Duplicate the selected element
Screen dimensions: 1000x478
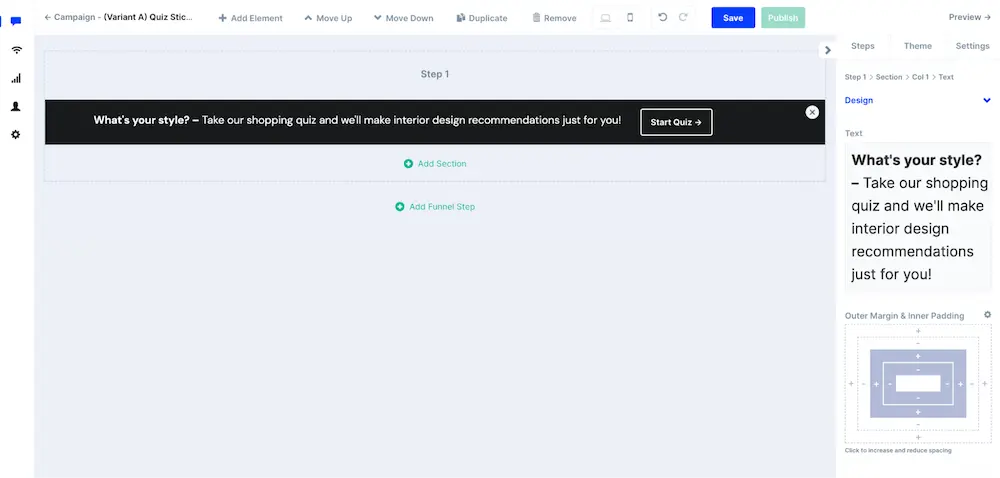click(482, 18)
